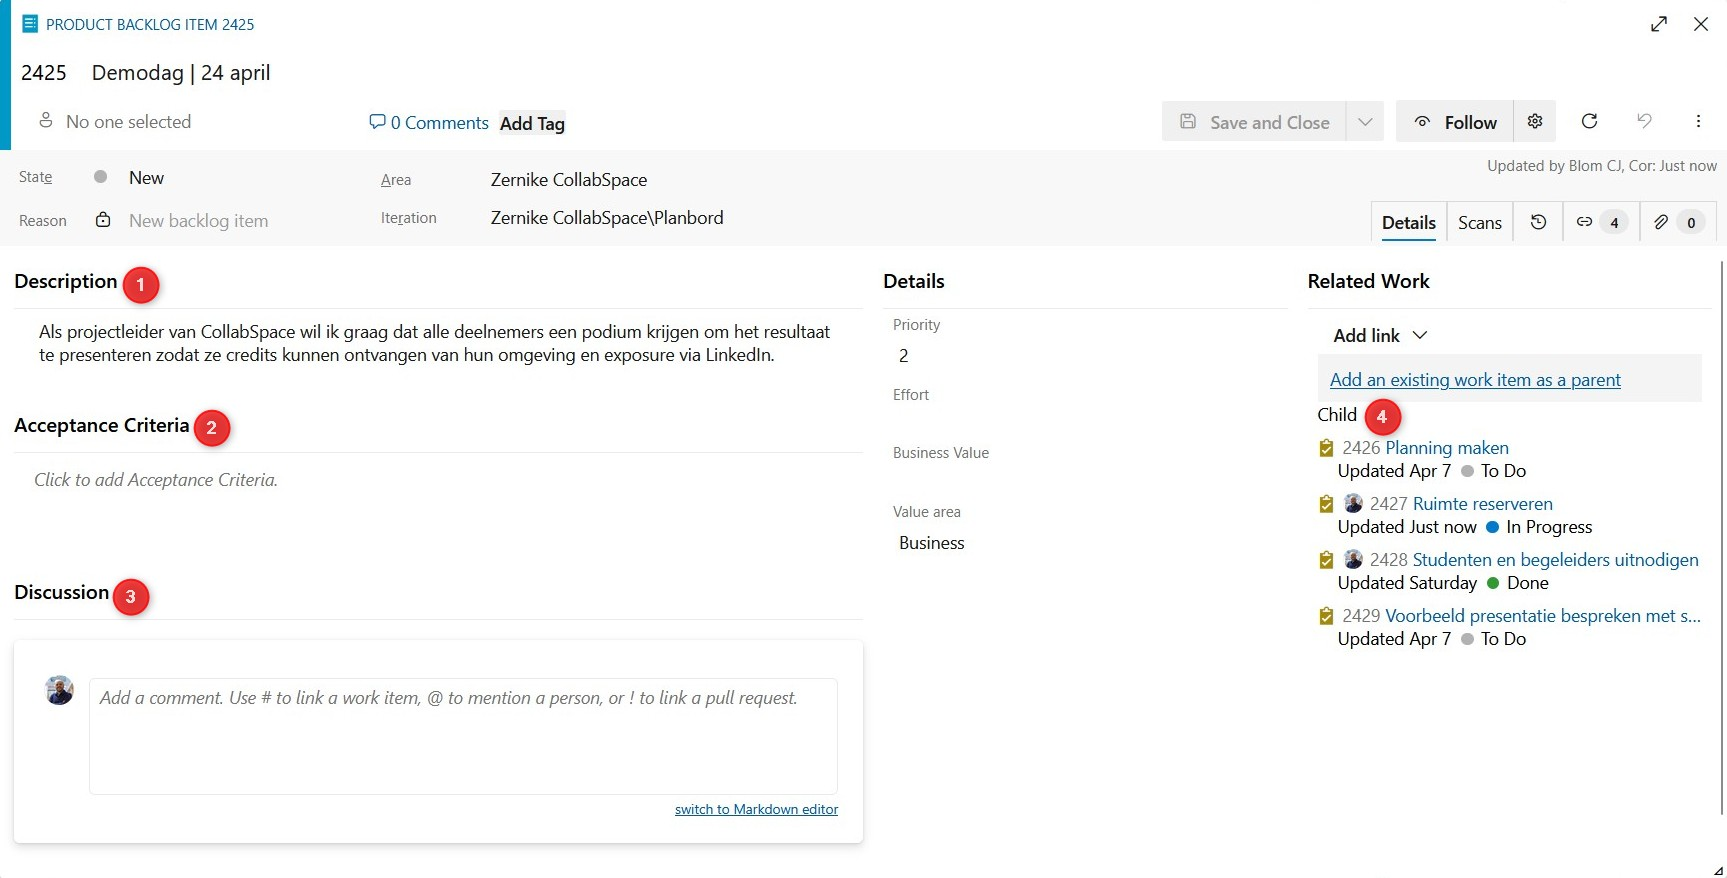This screenshot has height=878, width=1727.
Task: Click the 0 Comments link
Action: pos(439,122)
